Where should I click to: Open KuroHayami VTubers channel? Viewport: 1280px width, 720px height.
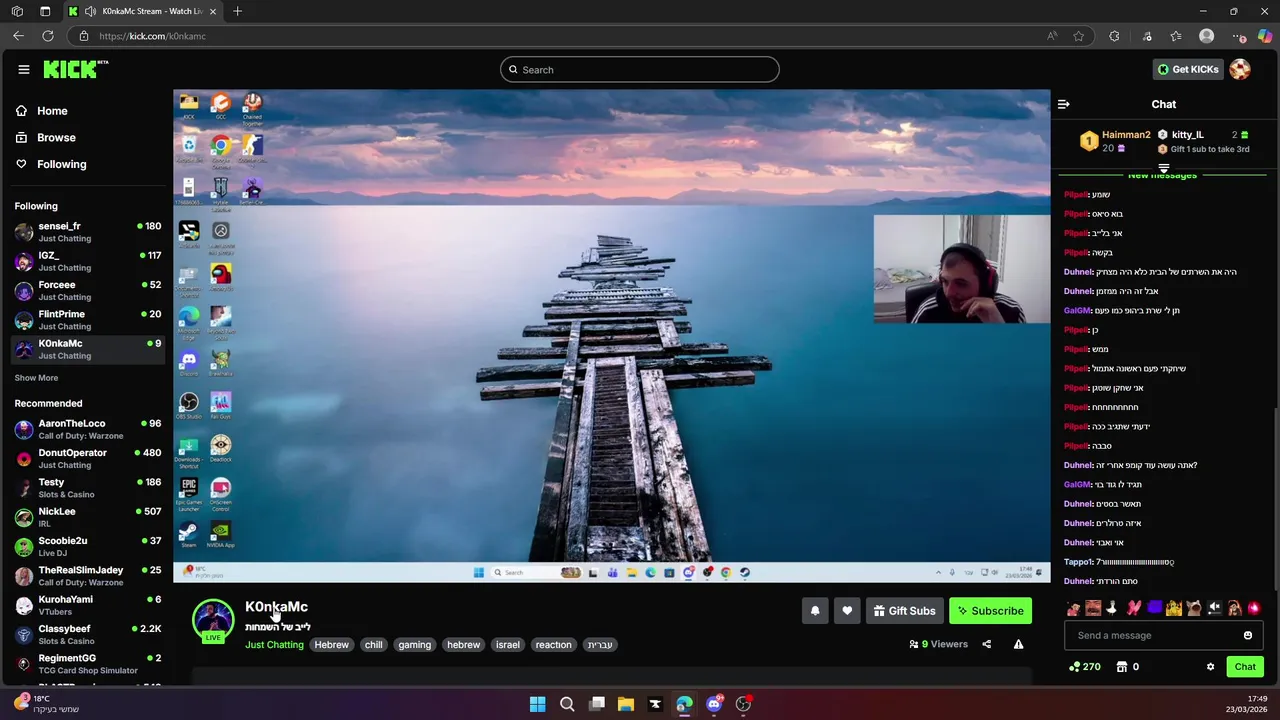[x=88, y=605]
